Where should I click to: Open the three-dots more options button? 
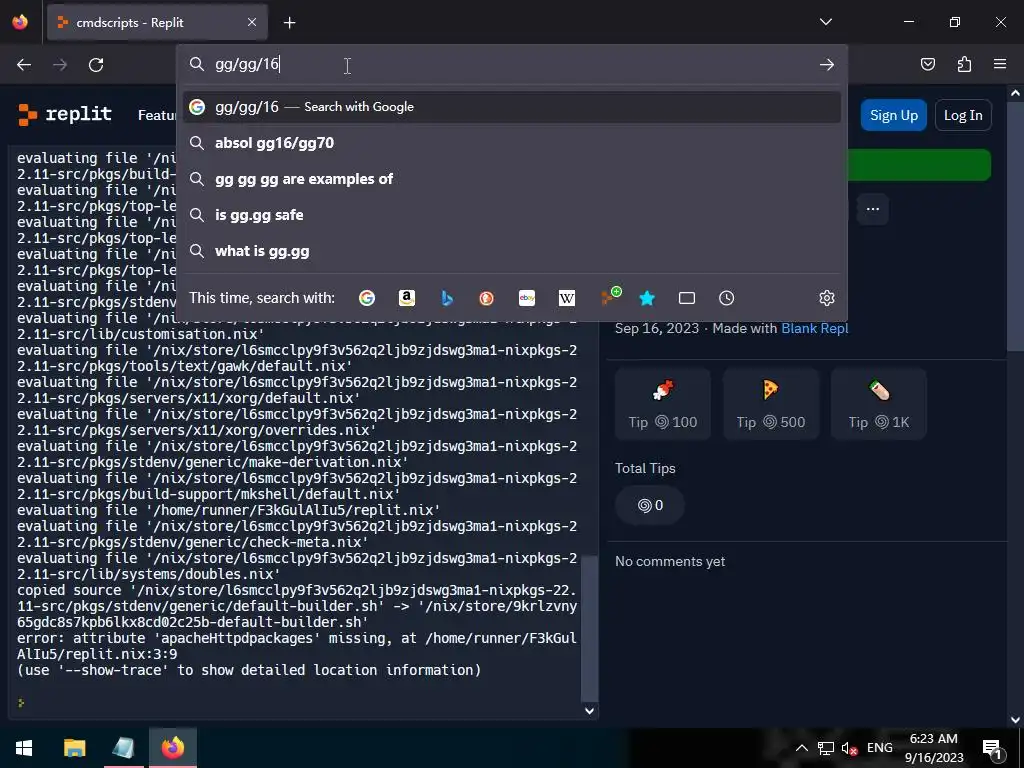tap(872, 209)
